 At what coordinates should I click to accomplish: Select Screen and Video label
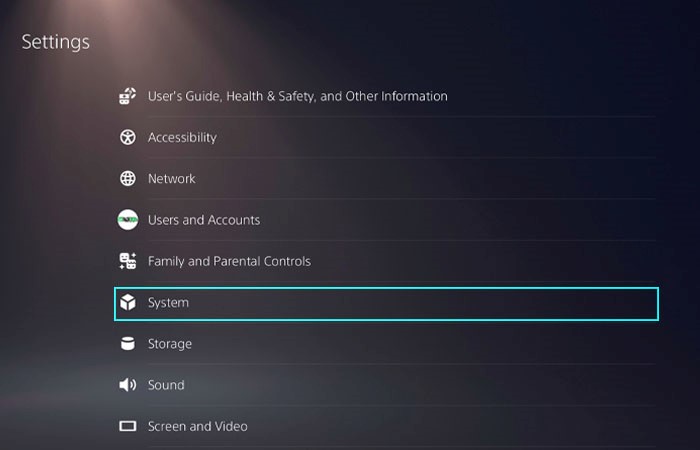click(198, 426)
